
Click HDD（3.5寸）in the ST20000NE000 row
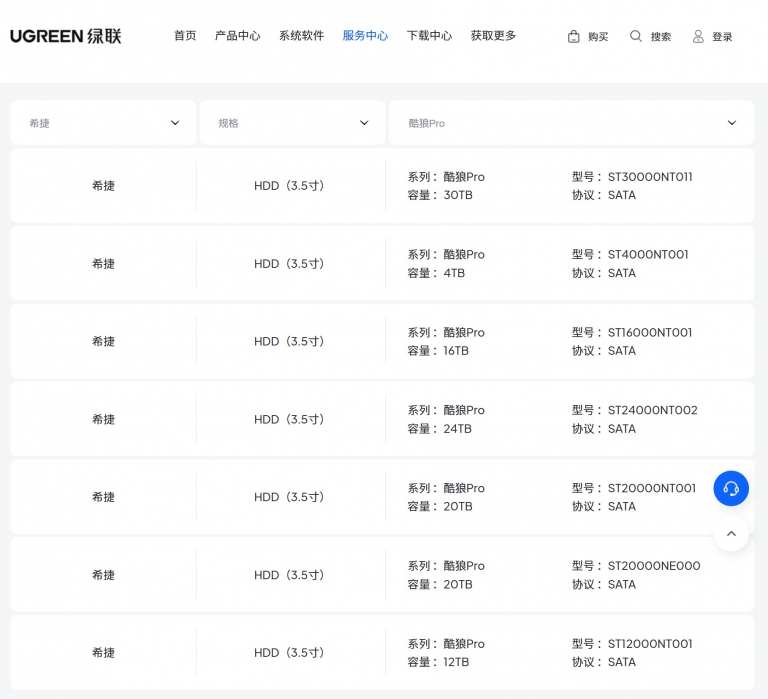[289, 575]
